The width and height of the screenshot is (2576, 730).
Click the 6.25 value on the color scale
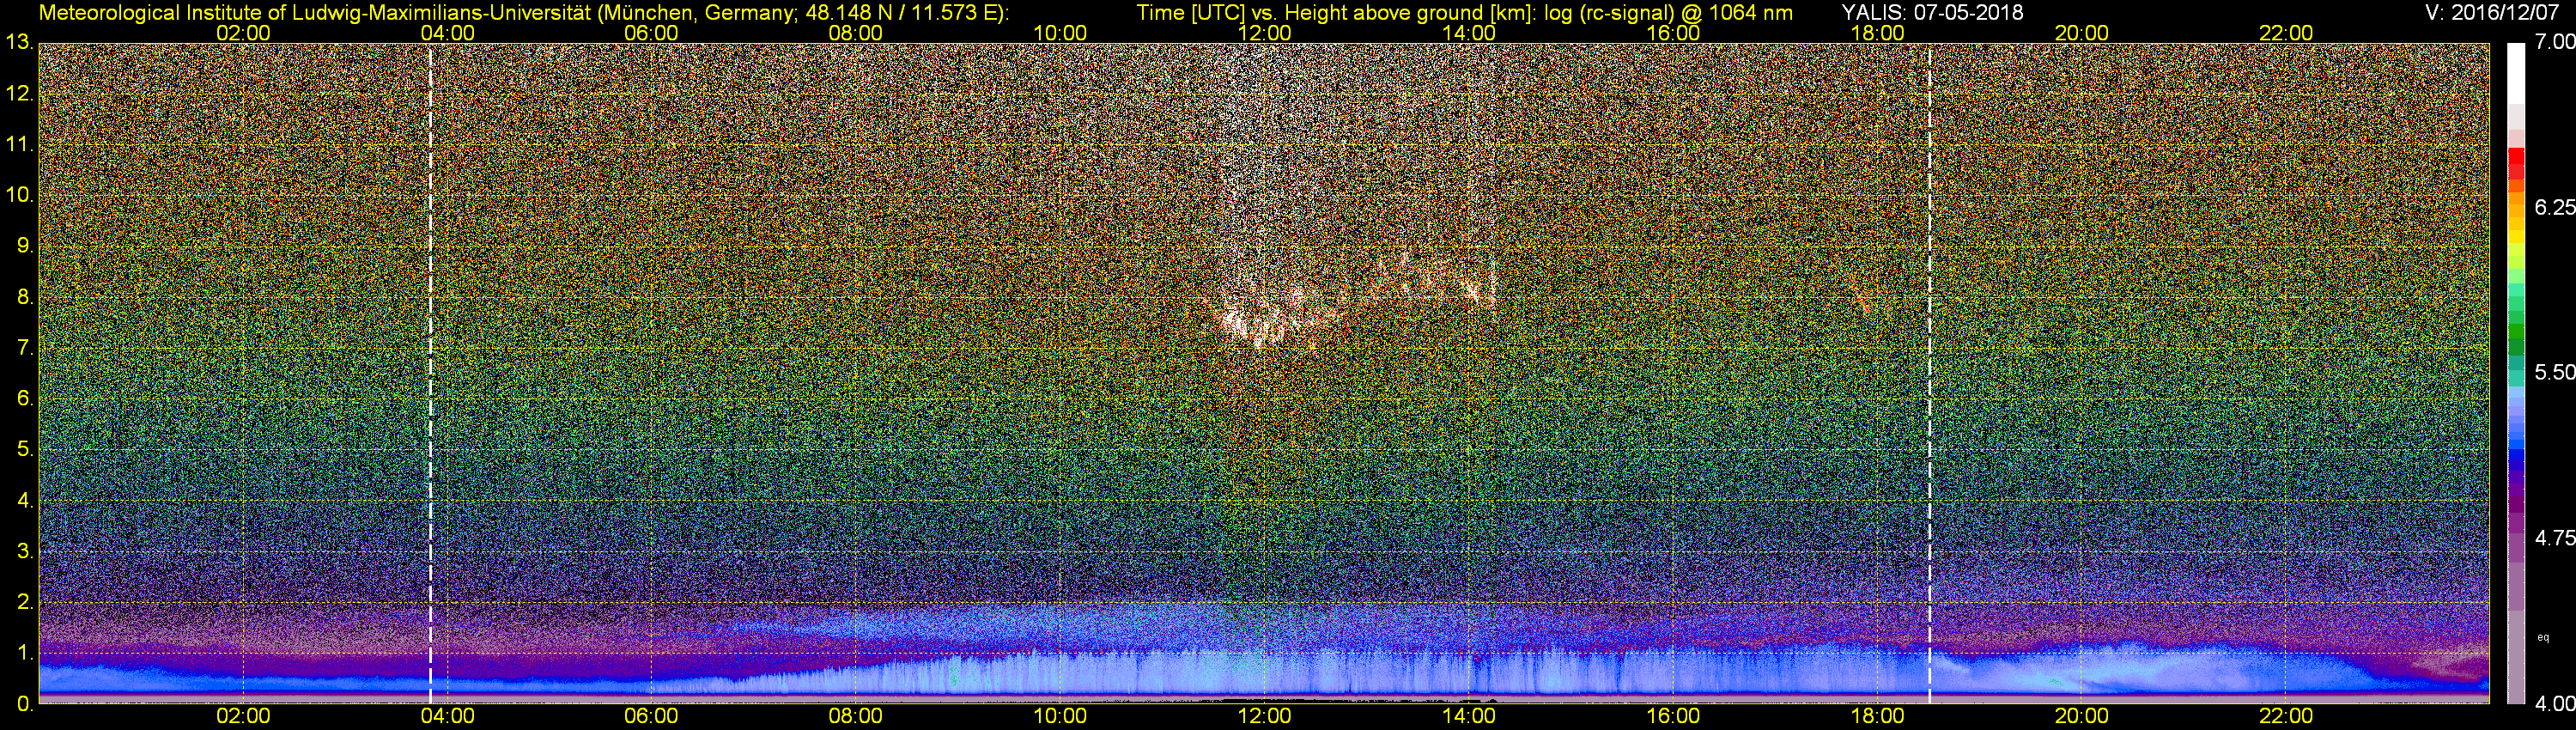click(2555, 207)
